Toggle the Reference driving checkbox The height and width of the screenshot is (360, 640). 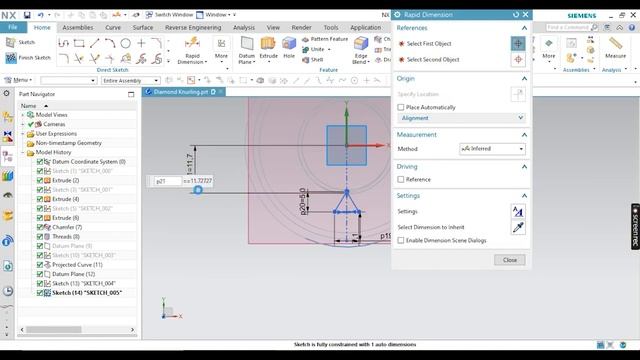[x=401, y=180]
